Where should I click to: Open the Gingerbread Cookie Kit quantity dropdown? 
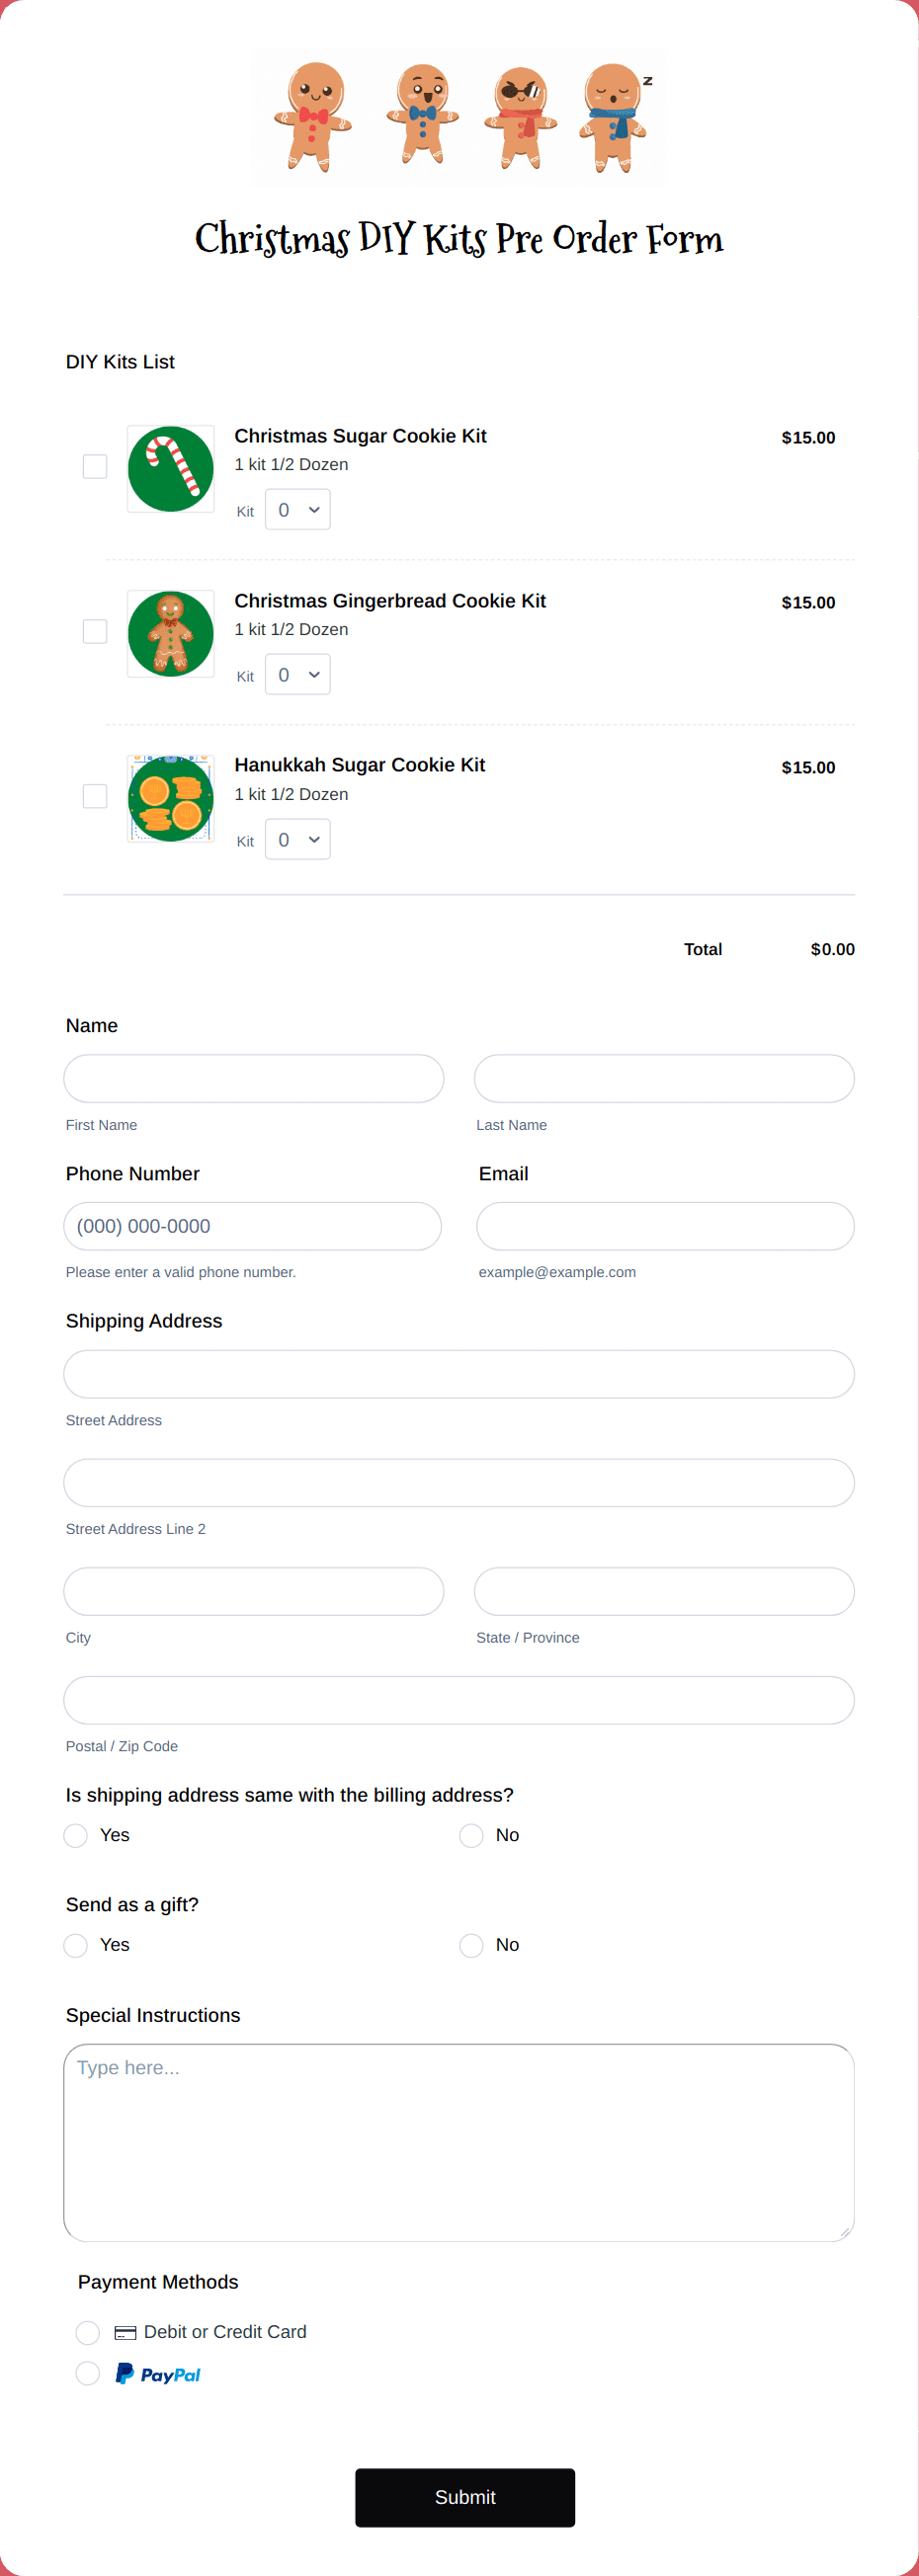298,675
